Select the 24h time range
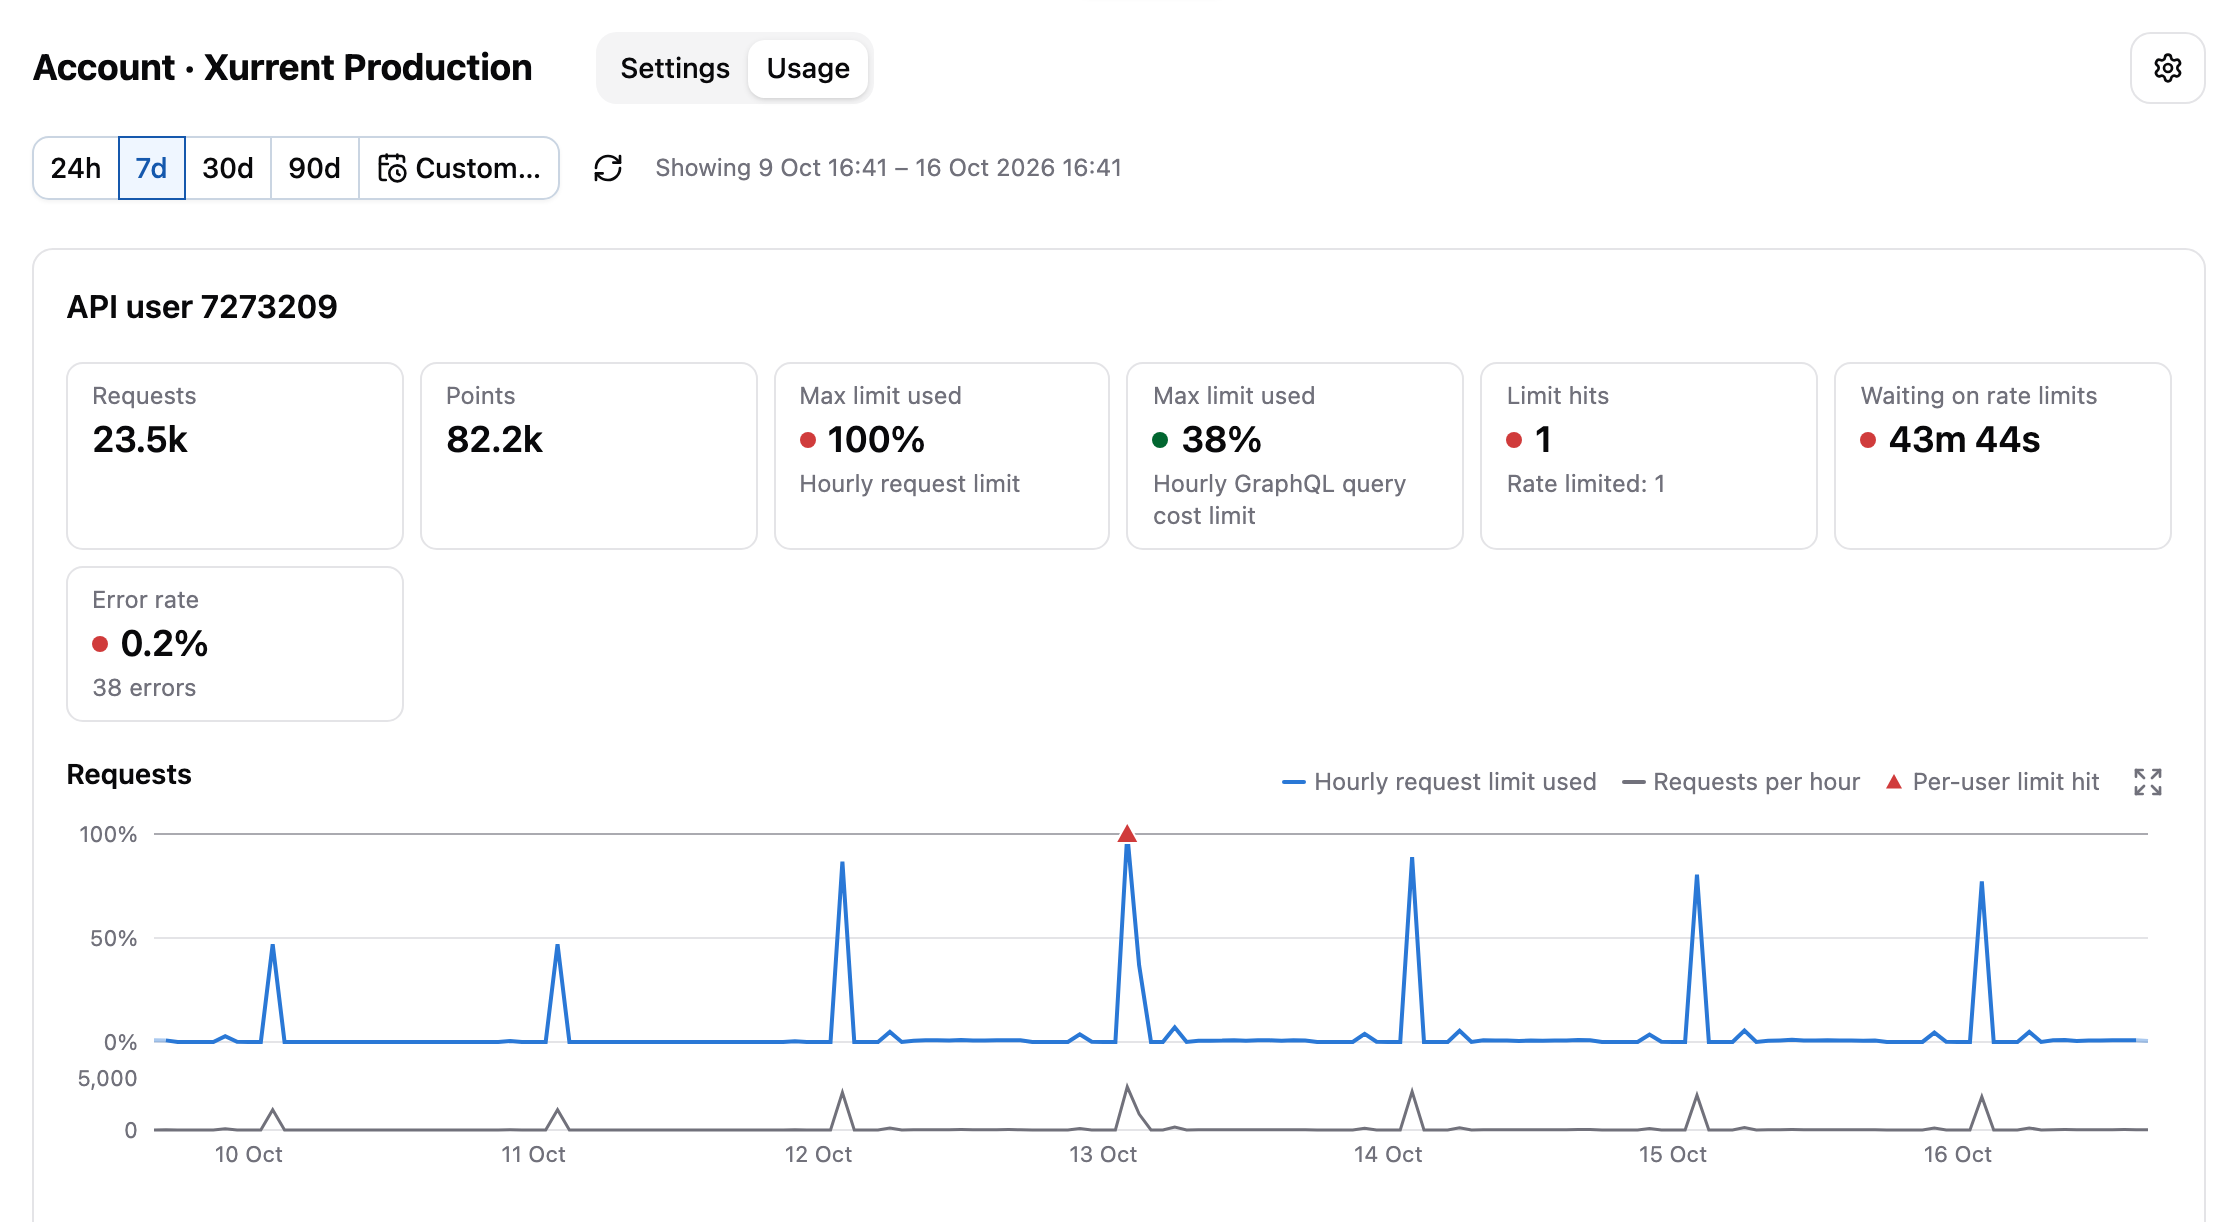2238x1222 pixels. [x=76, y=168]
